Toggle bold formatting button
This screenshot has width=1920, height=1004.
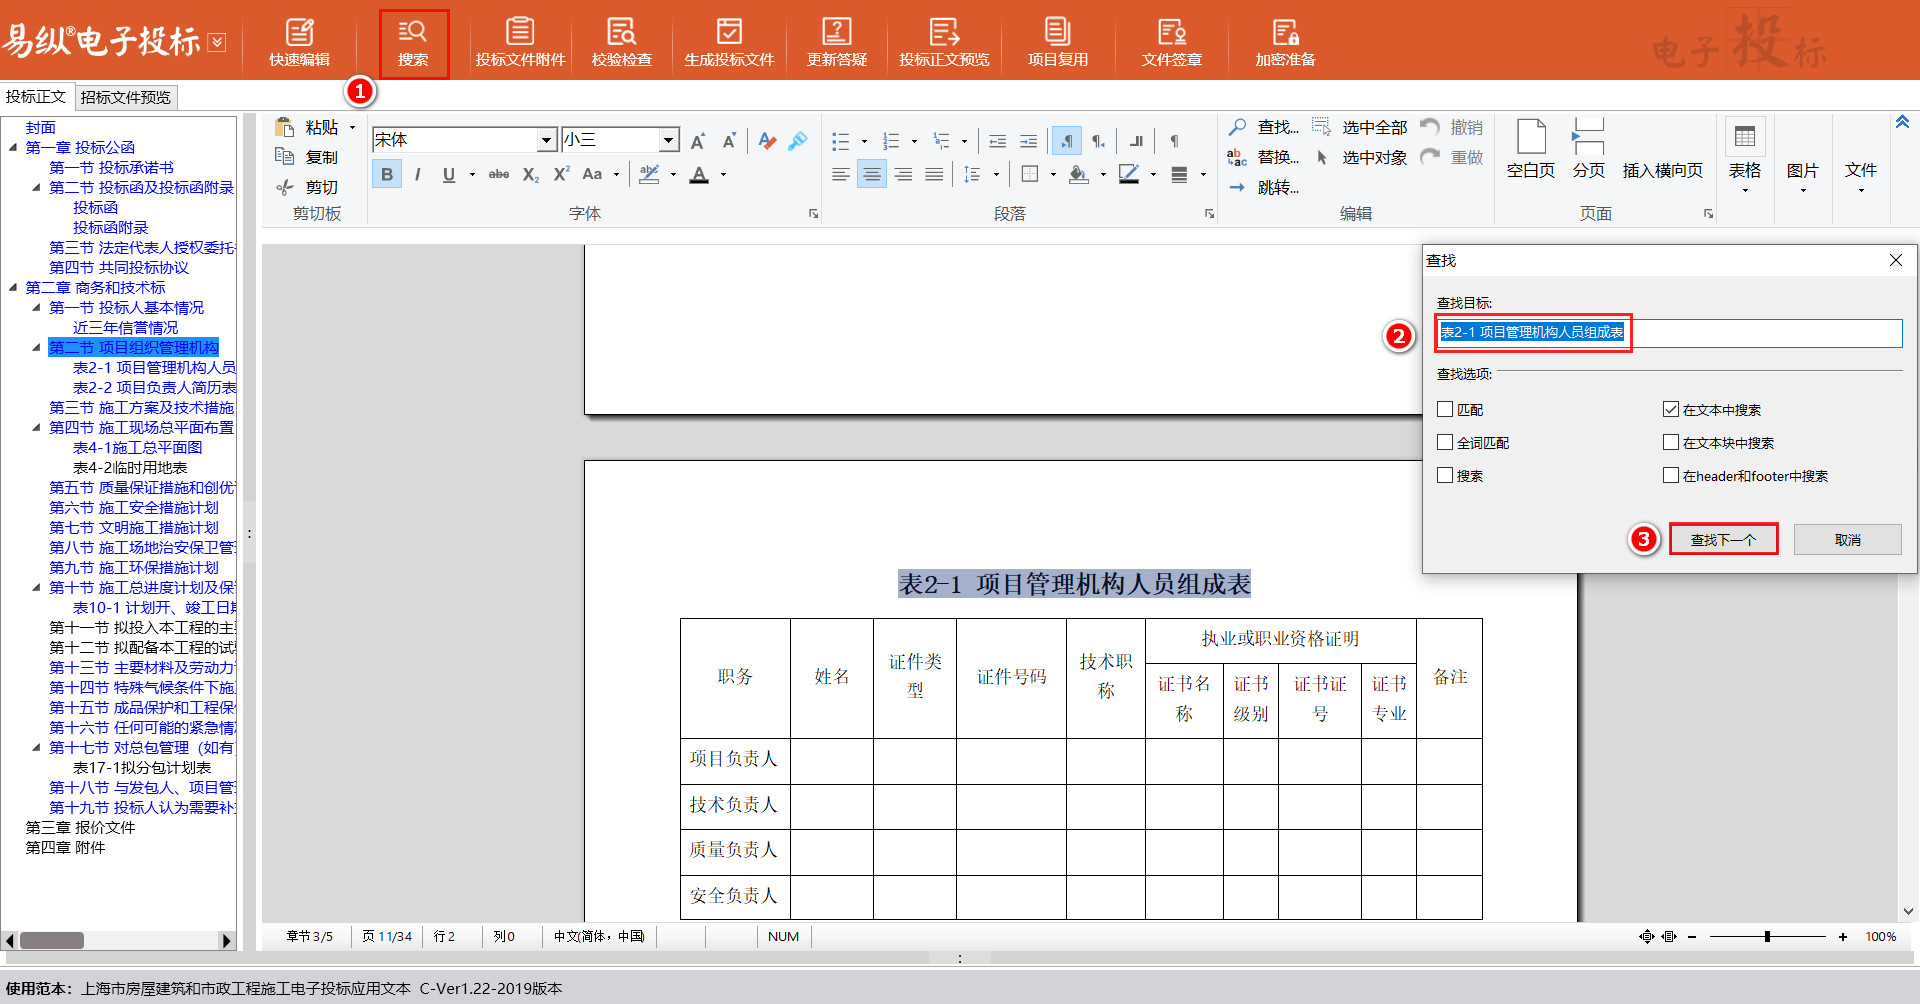pos(387,174)
